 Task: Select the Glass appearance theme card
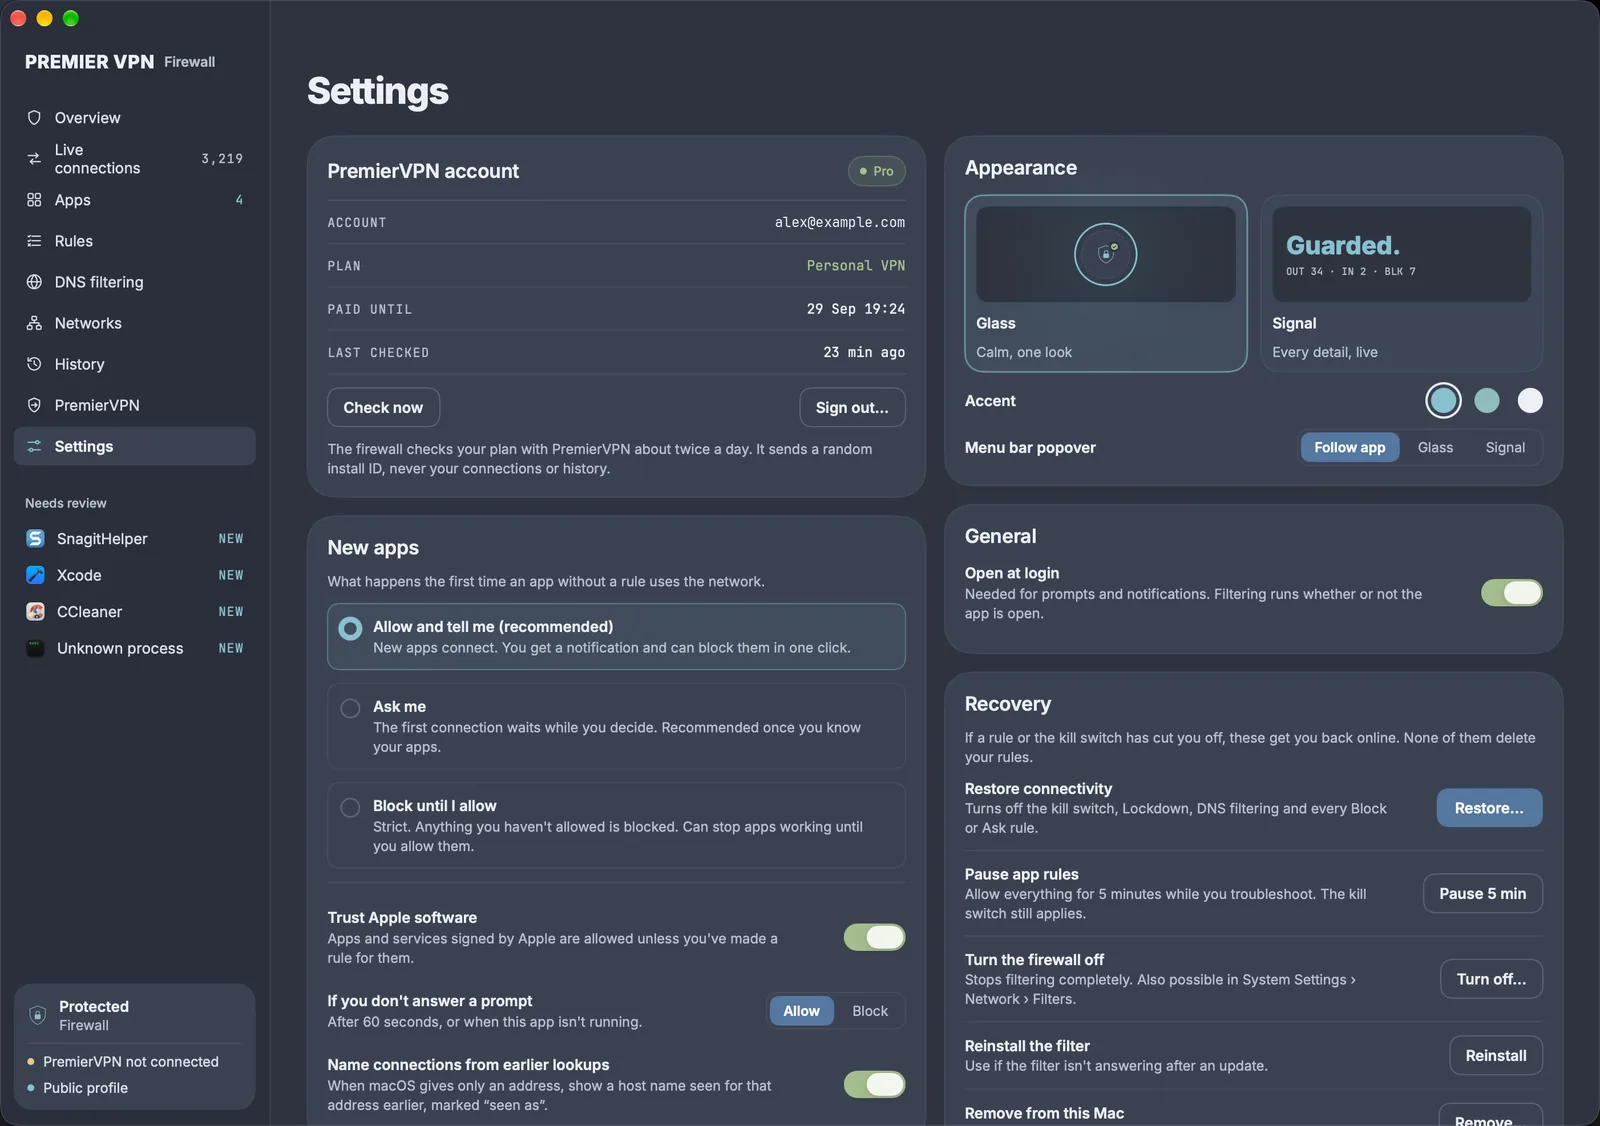(x=1106, y=283)
